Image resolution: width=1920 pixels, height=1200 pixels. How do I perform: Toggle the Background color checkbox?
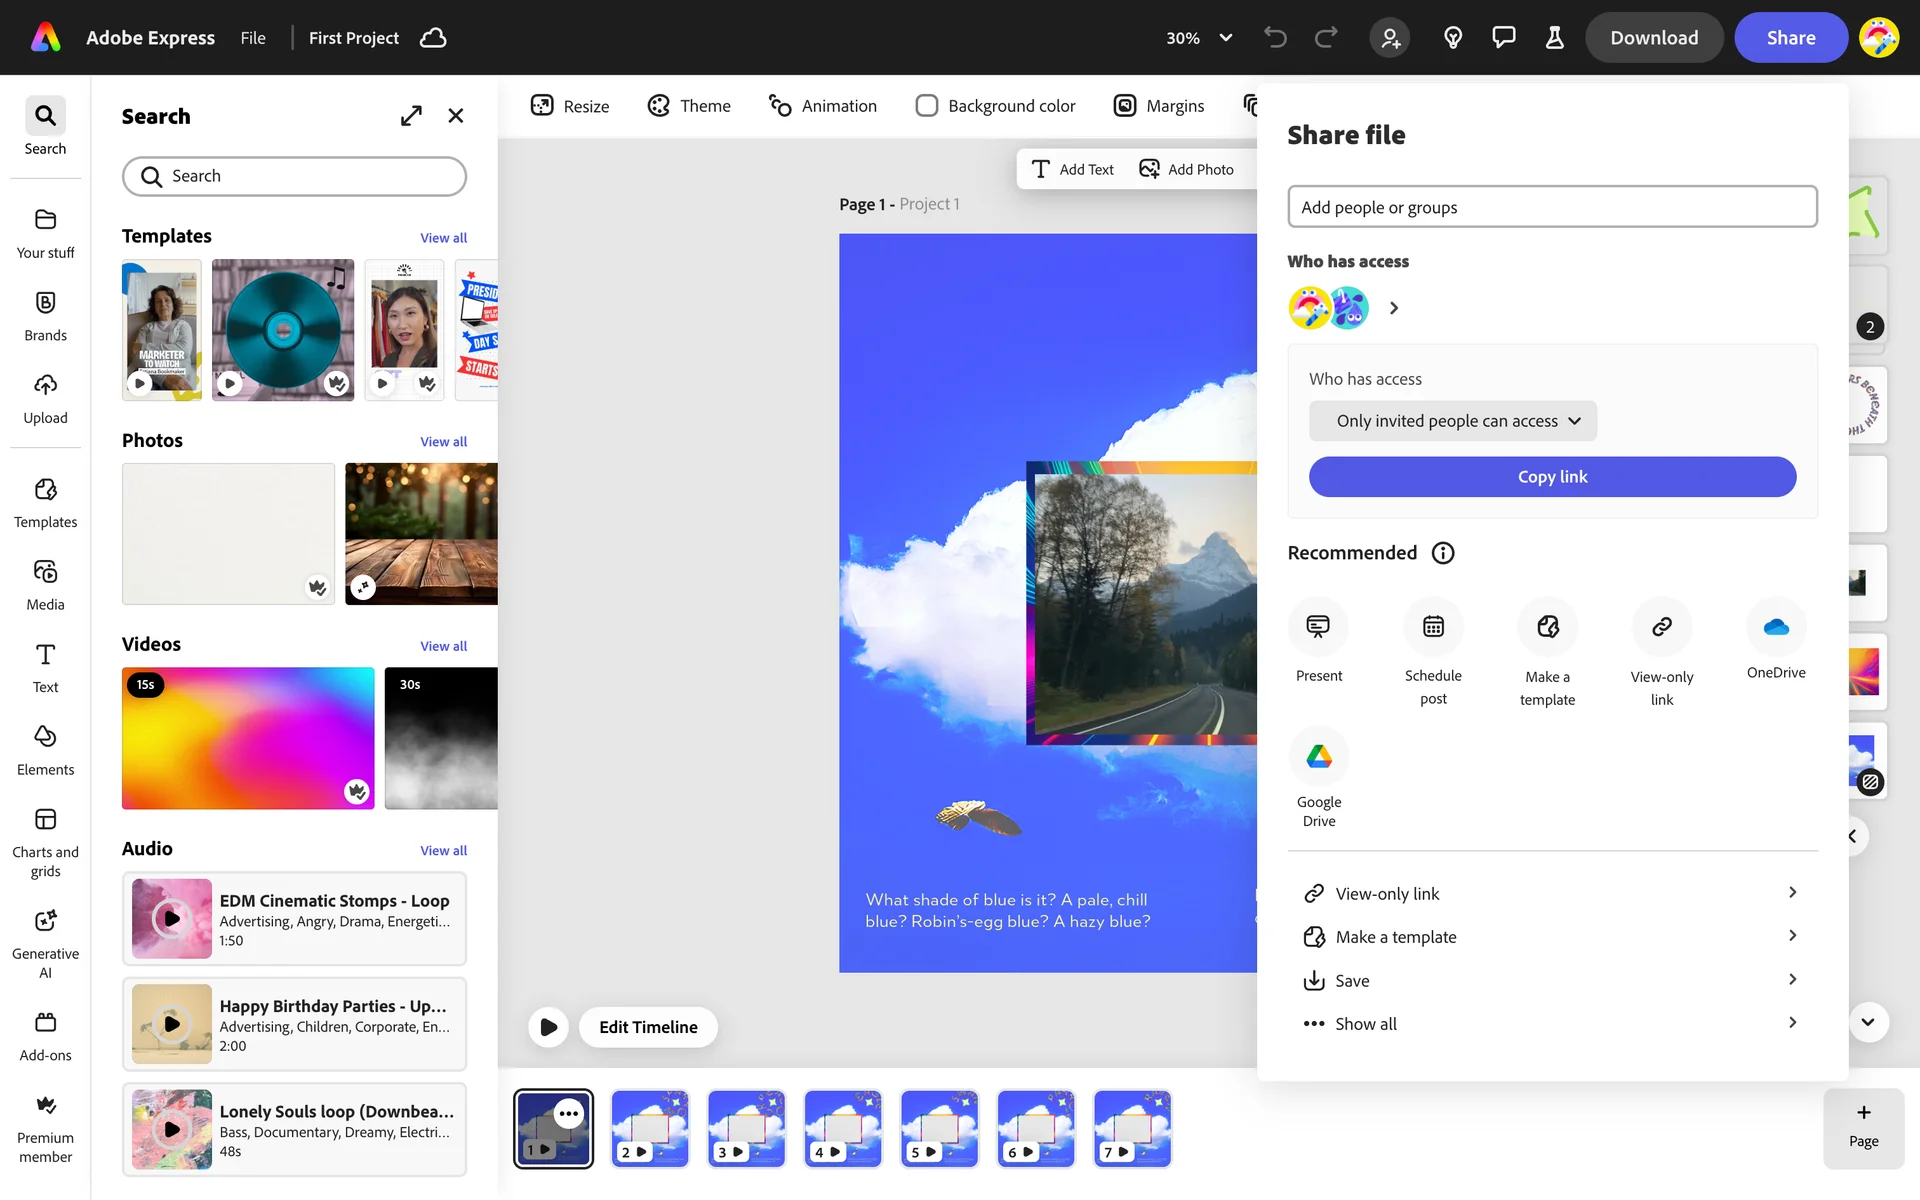[927, 106]
